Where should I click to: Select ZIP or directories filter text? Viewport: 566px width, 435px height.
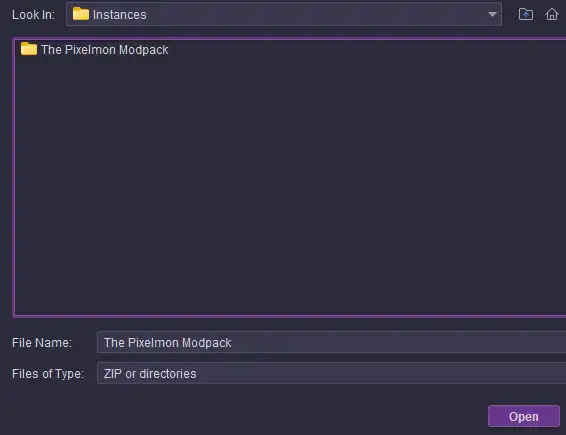(150, 374)
